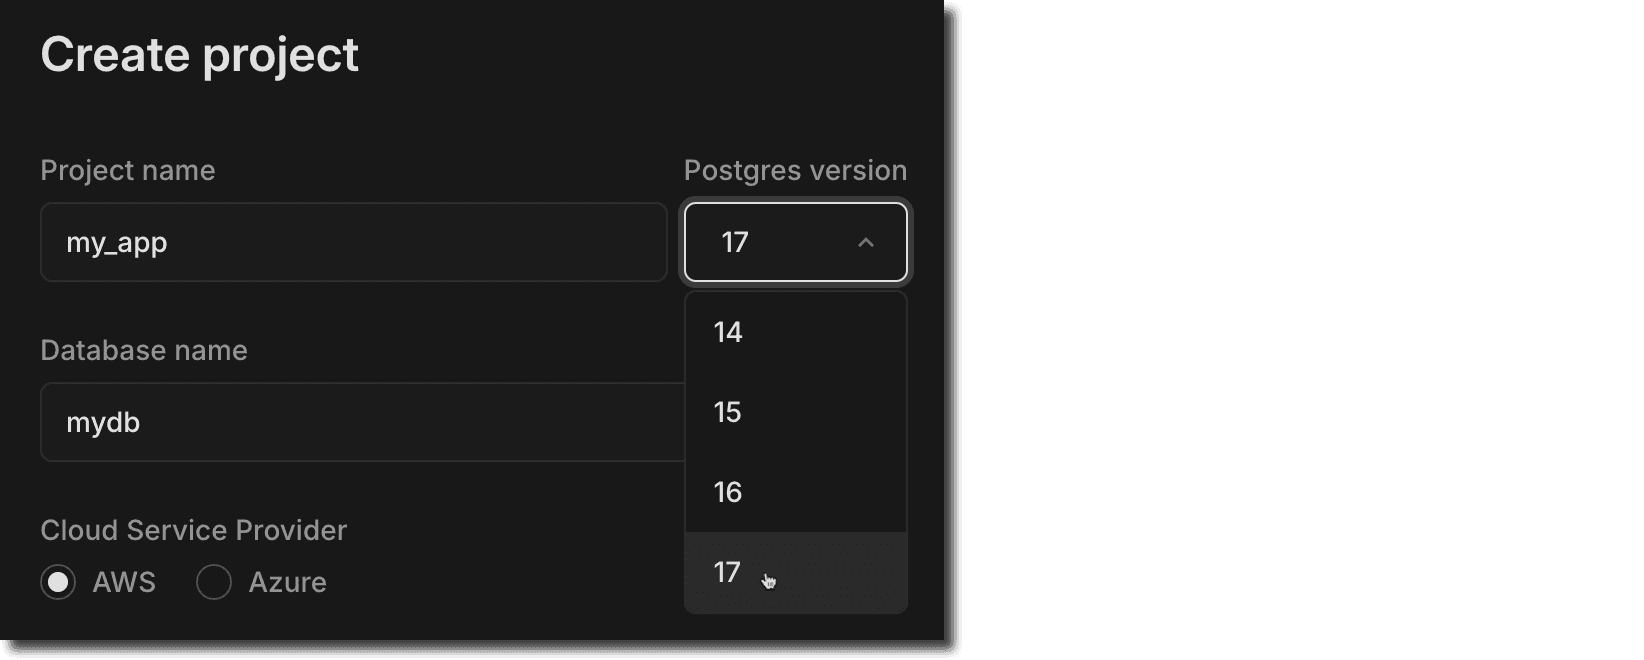Focus the Database name input field
The height and width of the screenshot is (660, 1644).
pyautogui.click(x=360, y=422)
